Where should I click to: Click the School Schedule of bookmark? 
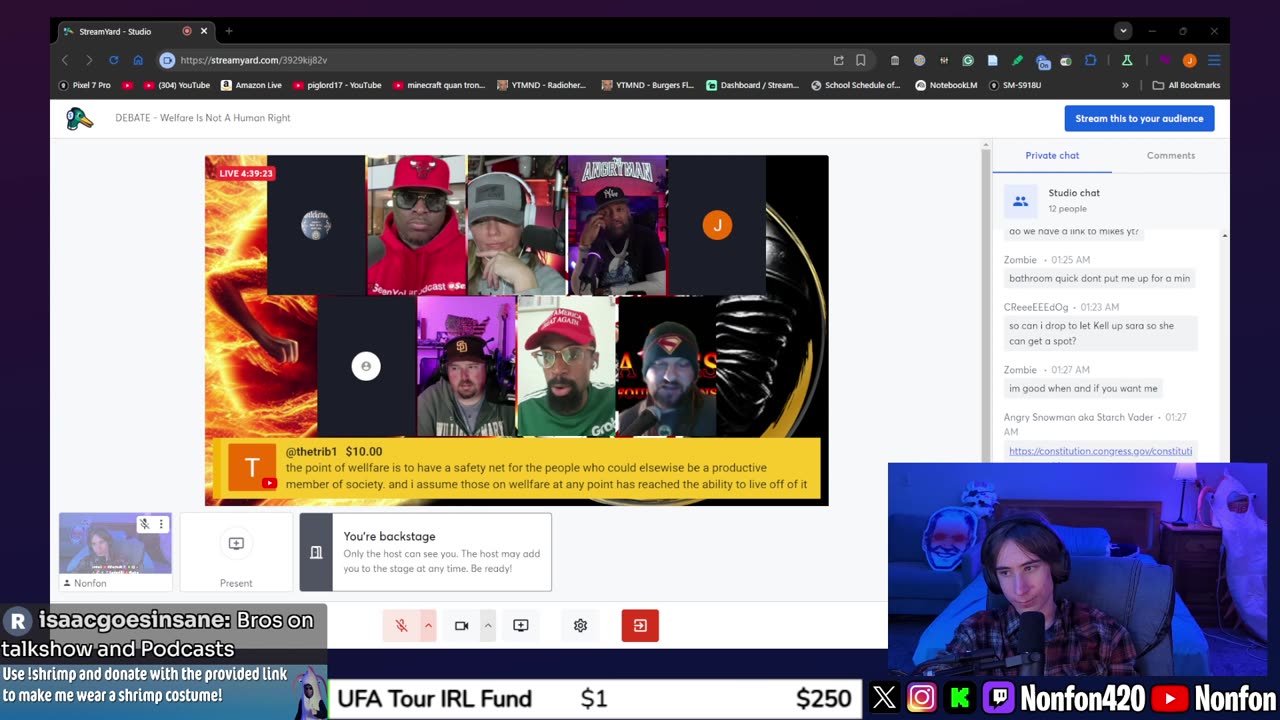click(856, 85)
